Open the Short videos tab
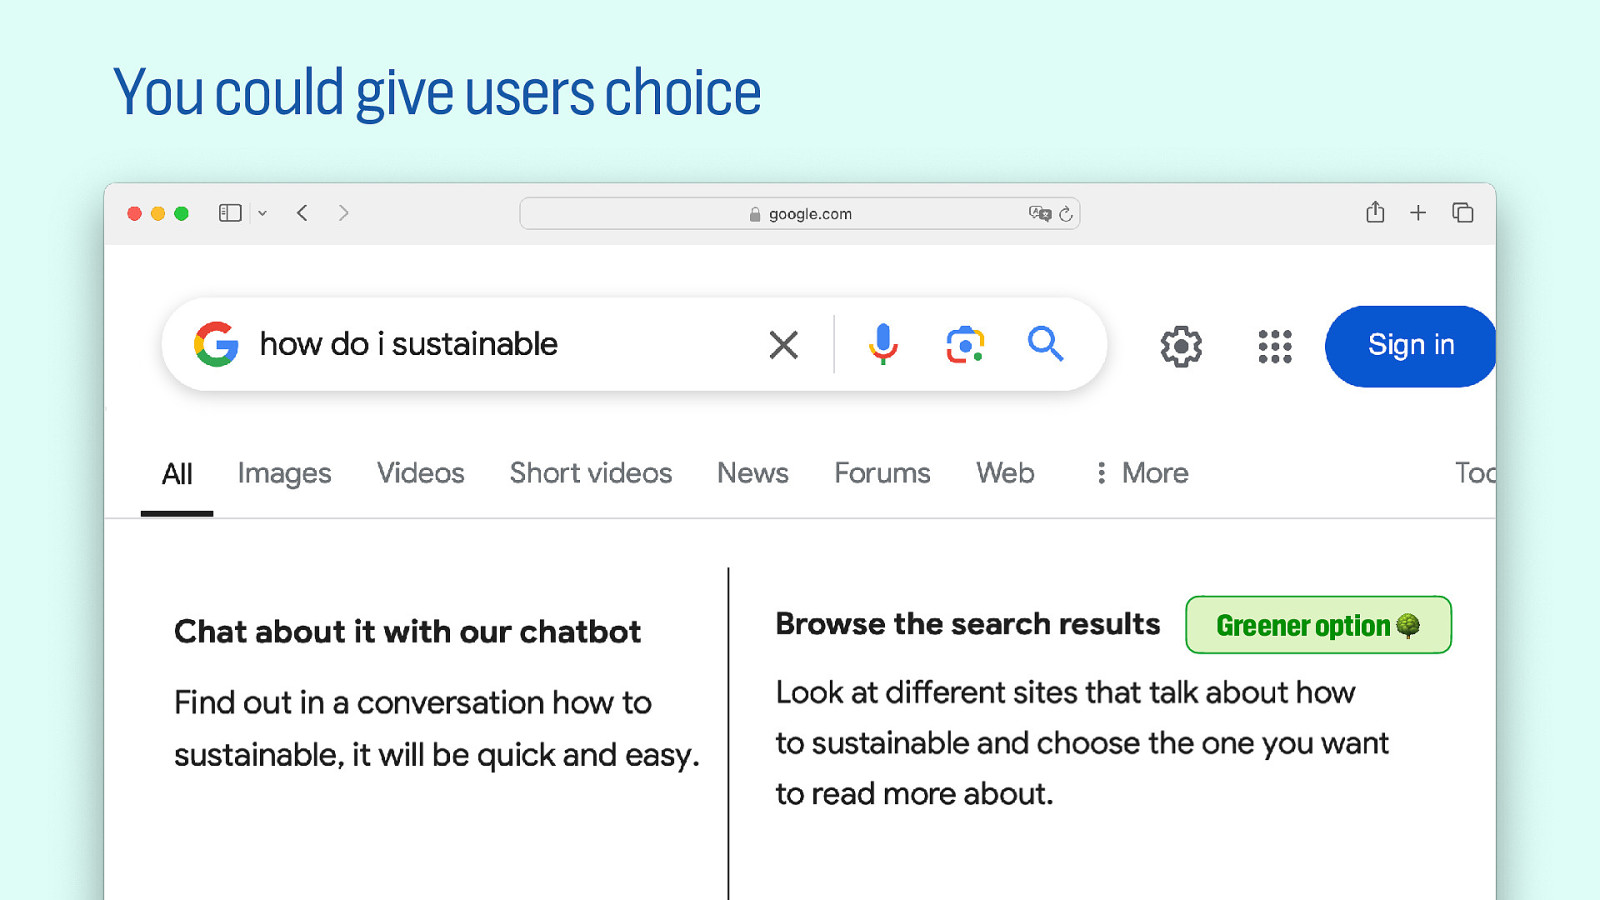Viewport: 1600px width, 900px height. click(x=590, y=473)
